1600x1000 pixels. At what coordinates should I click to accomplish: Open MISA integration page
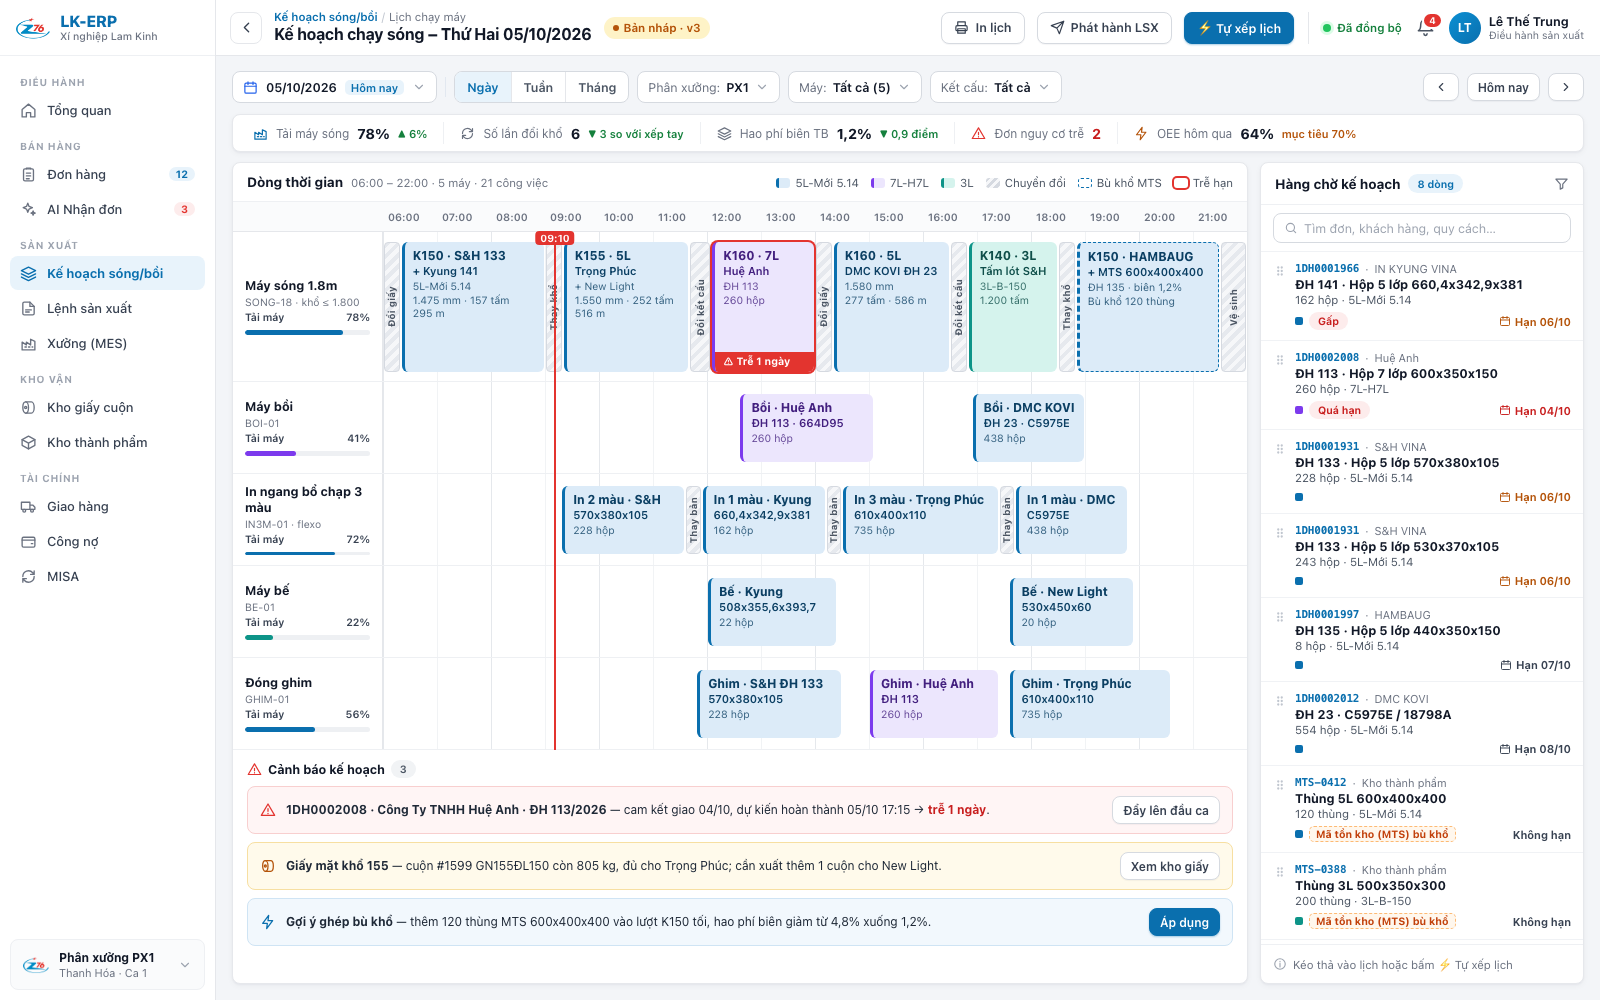107,576
